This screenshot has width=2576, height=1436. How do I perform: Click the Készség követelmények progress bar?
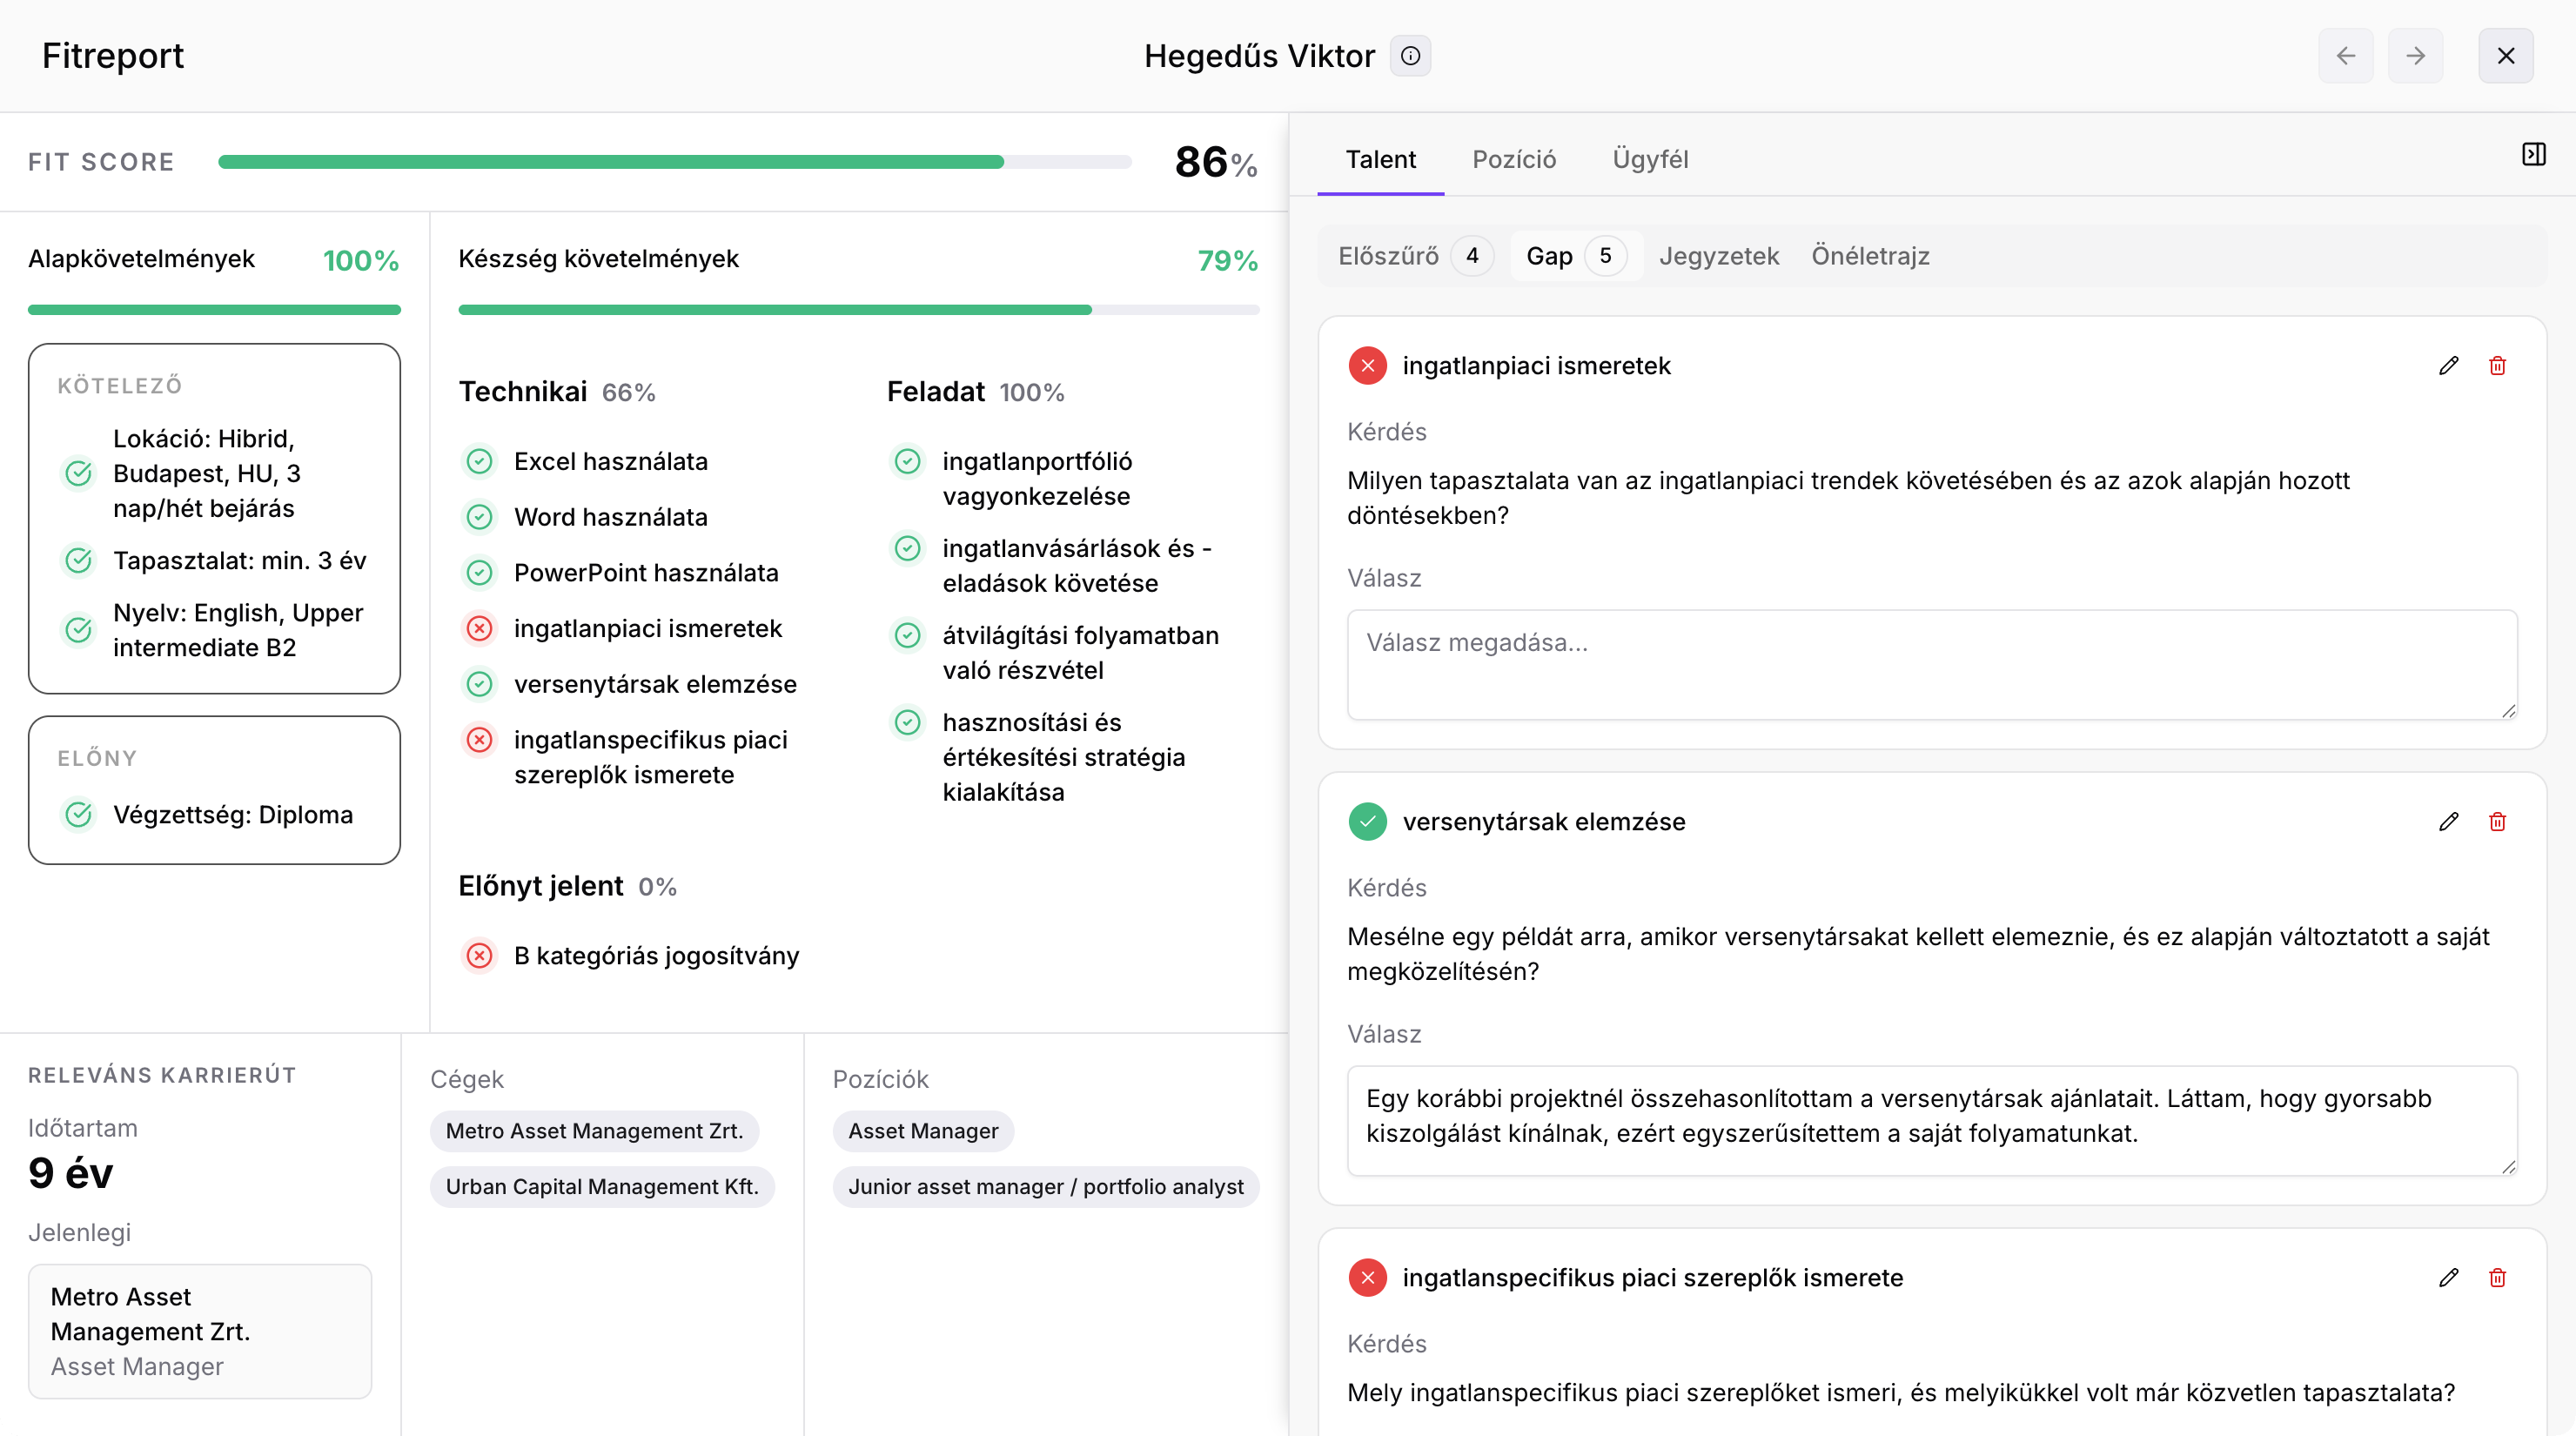tap(859, 310)
